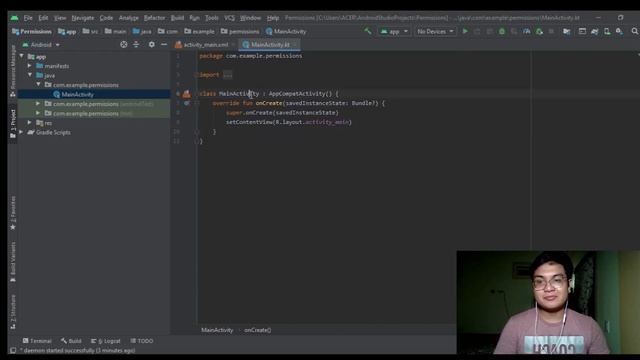Open the TODO tool window
Image resolution: width=640 pixels, height=360 pixels.
(142, 341)
